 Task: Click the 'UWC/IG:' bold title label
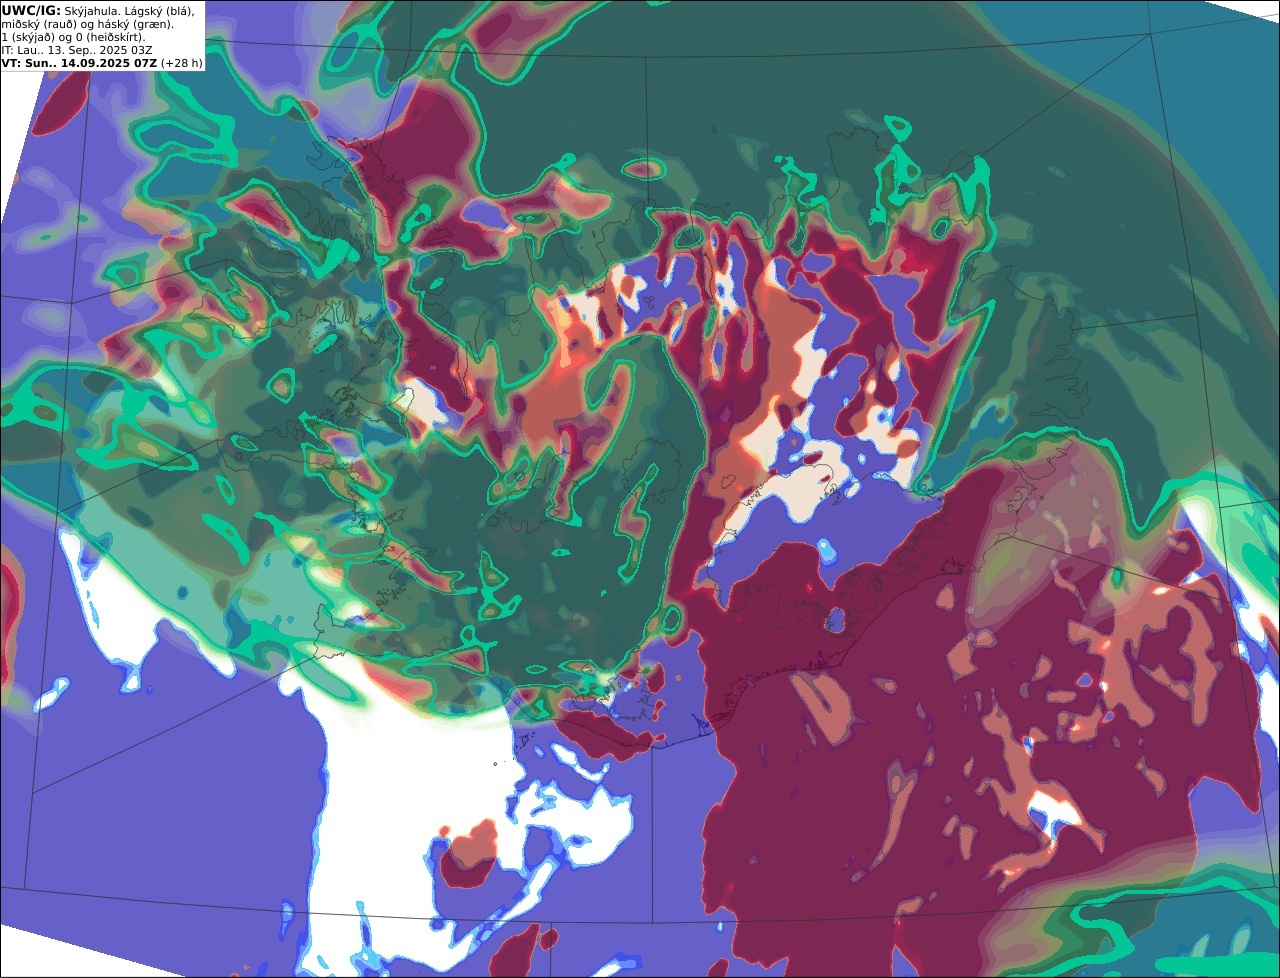coord(31,11)
